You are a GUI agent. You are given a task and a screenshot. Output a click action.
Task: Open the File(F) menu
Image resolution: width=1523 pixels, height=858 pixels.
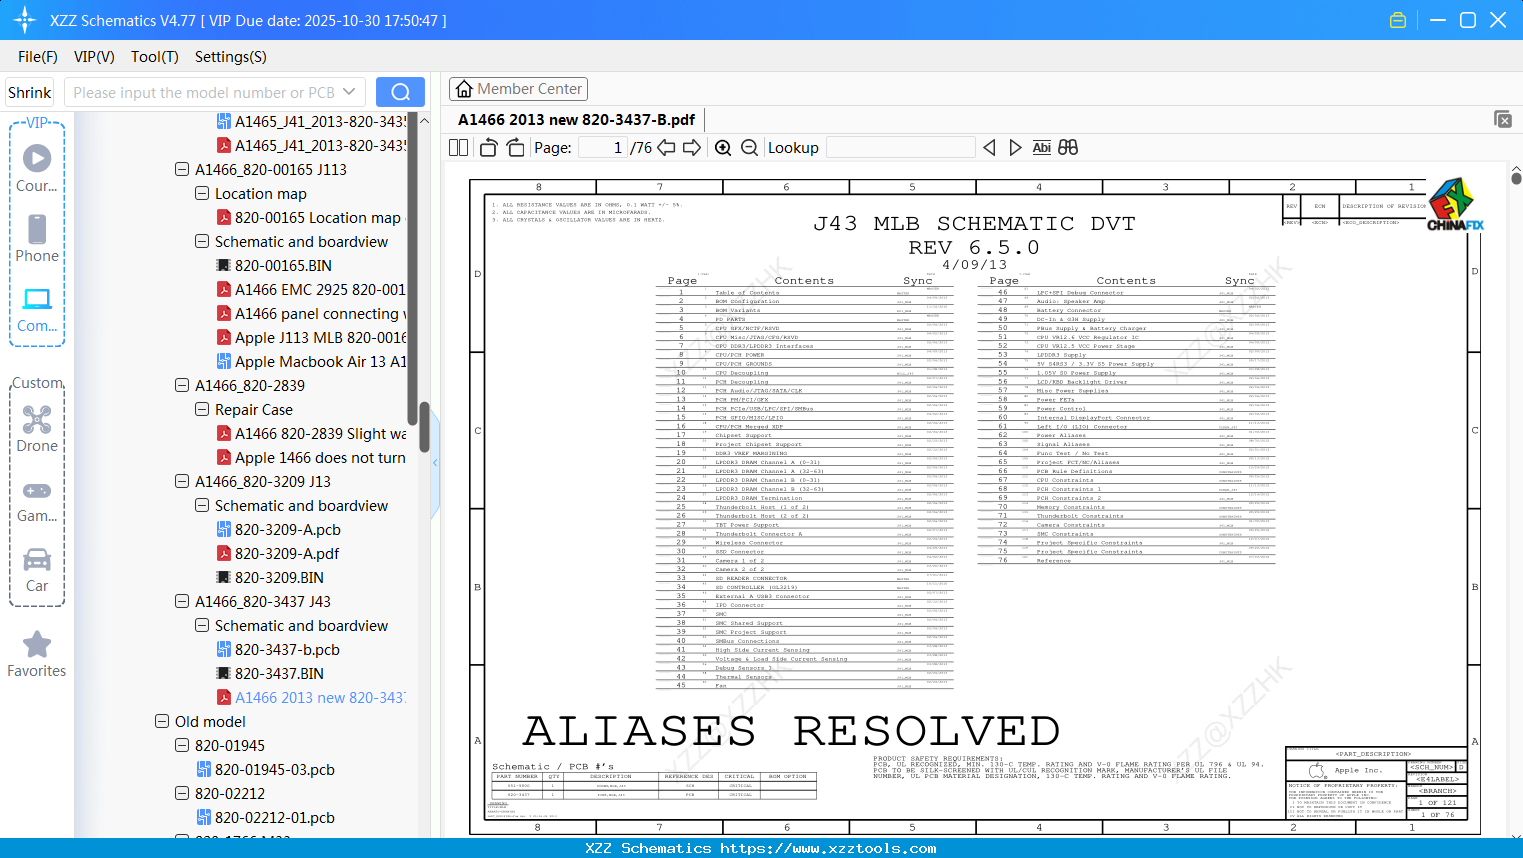tap(38, 57)
